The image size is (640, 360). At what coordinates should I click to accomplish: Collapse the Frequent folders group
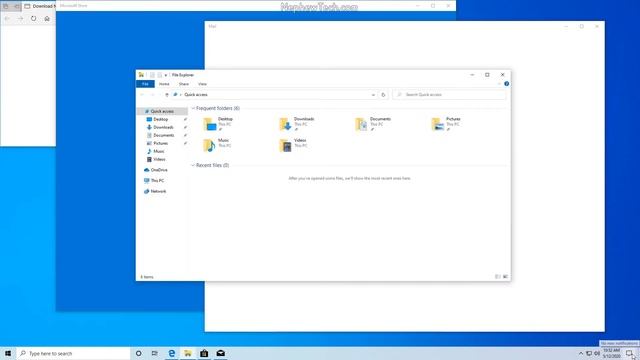point(193,108)
